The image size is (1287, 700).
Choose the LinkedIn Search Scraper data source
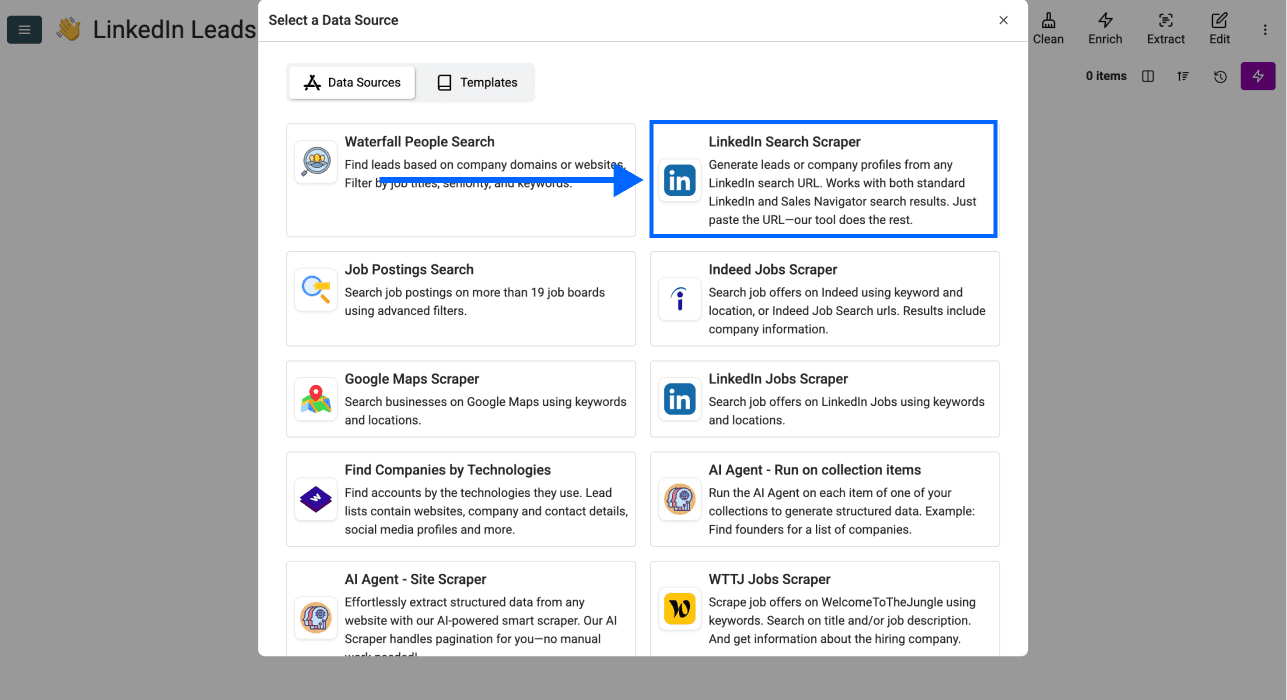tap(823, 179)
